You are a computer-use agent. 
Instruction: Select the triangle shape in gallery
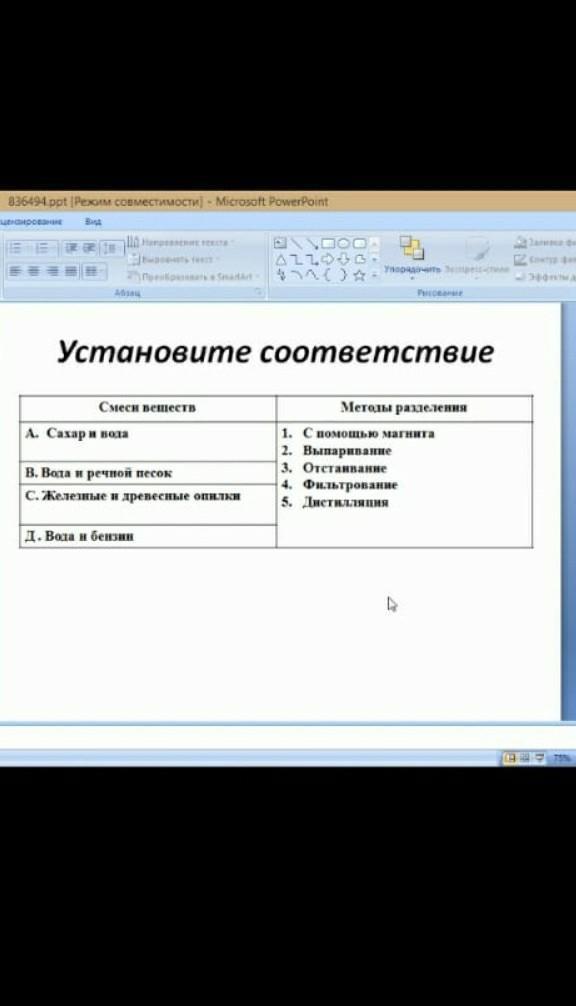pos(281,260)
